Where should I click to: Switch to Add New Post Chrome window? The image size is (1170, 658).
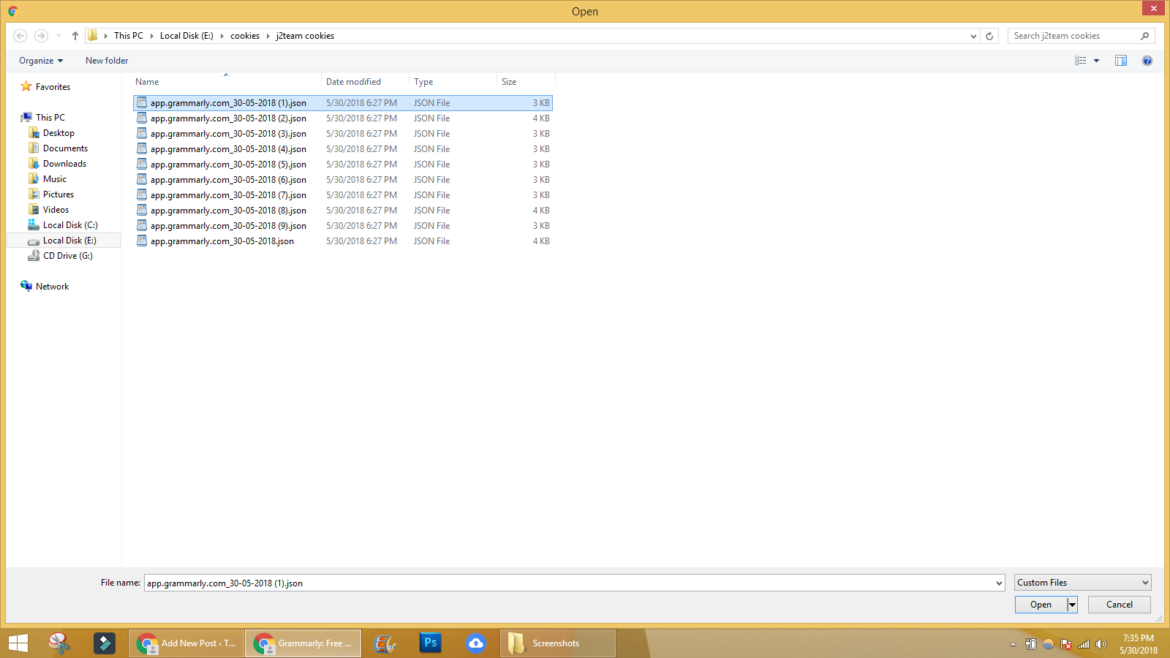tap(187, 643)
